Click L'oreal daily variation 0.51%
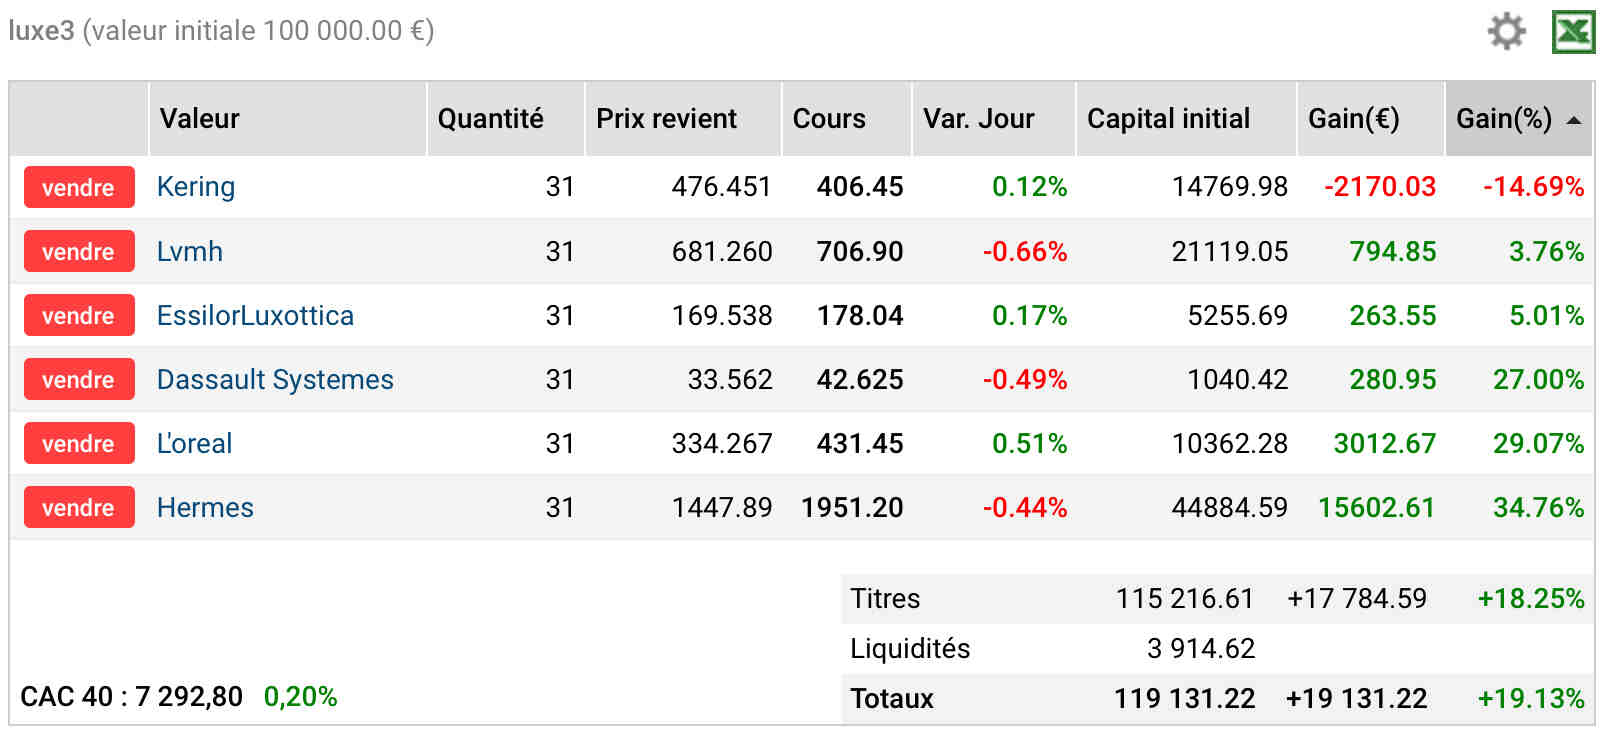The height and width of the screenshot is (731, 1605). (x=1029, y=443)
